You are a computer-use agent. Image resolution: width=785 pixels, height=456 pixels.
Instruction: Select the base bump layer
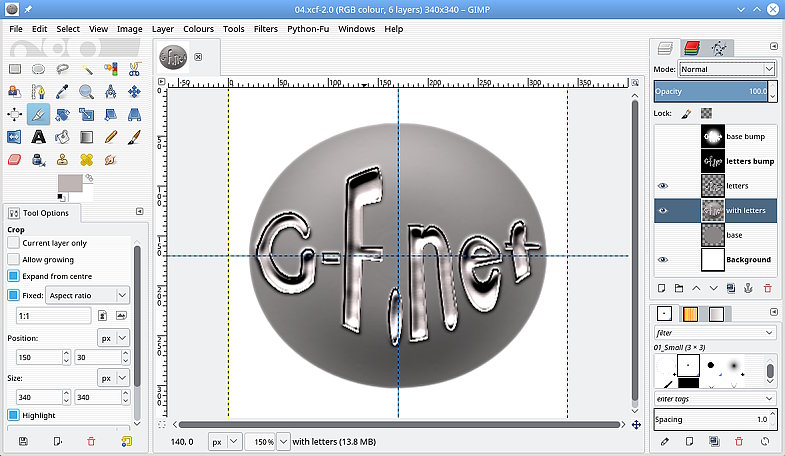(x=745, y=137)
